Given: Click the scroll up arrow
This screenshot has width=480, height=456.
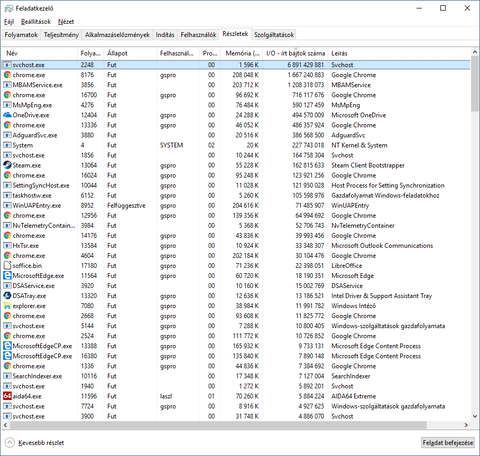Looking at the screenshot, I should point(475,52).
